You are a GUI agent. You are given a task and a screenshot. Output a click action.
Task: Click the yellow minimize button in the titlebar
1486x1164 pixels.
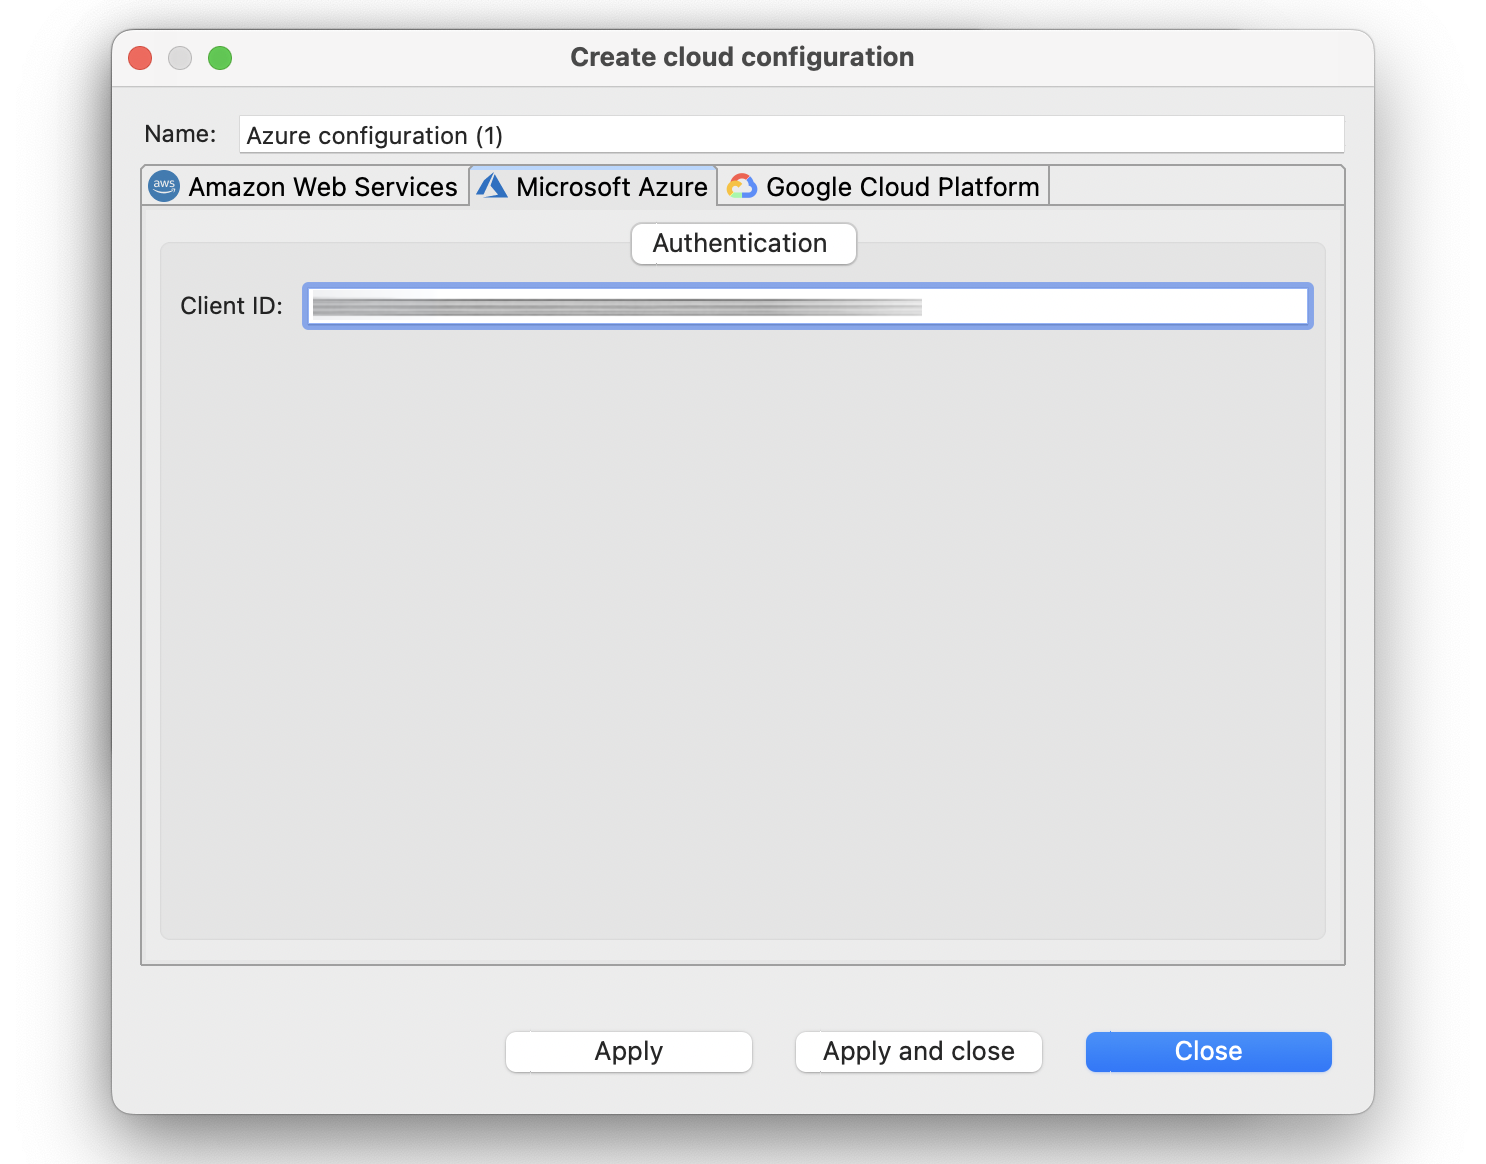point(180,57)
